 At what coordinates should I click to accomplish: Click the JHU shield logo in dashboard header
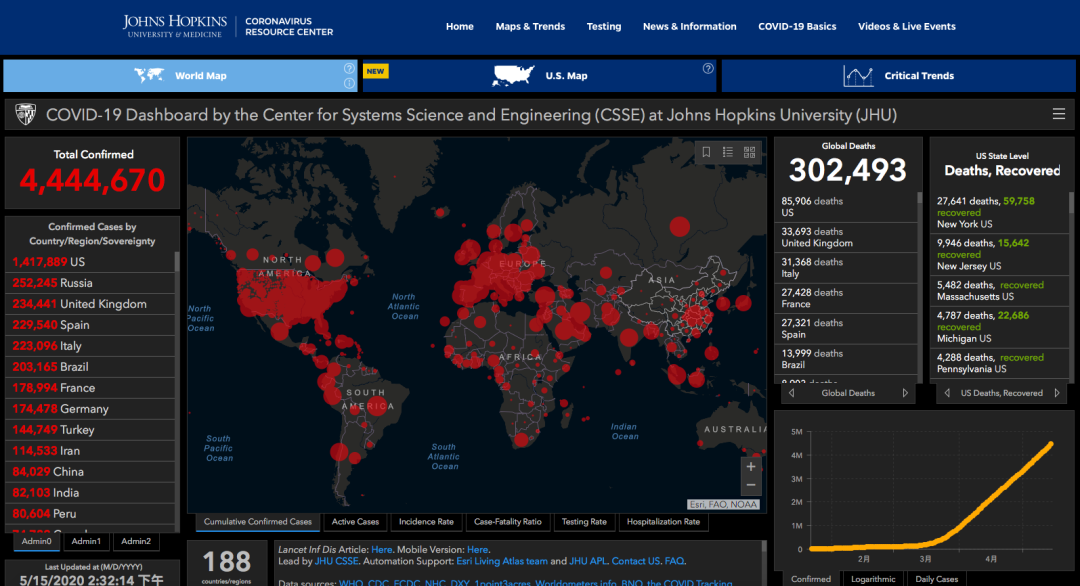coord(25,114)
